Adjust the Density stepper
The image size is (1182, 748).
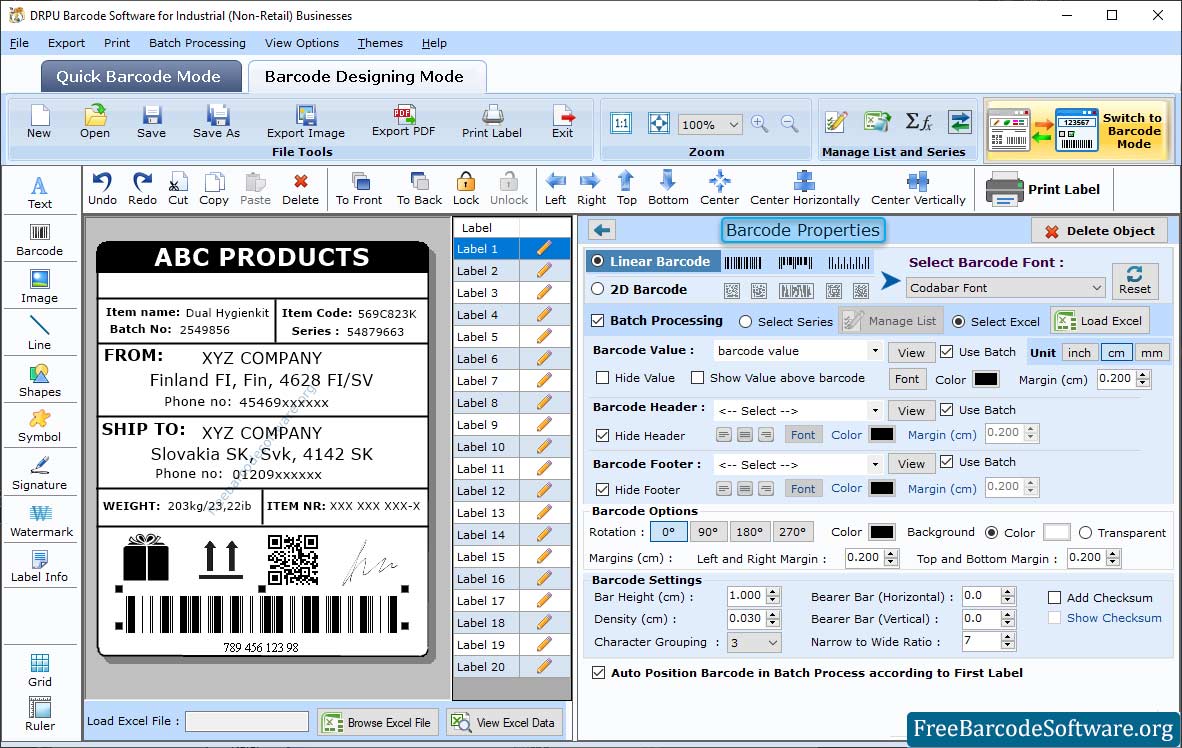pyautogui.click(x=773, y=619)
